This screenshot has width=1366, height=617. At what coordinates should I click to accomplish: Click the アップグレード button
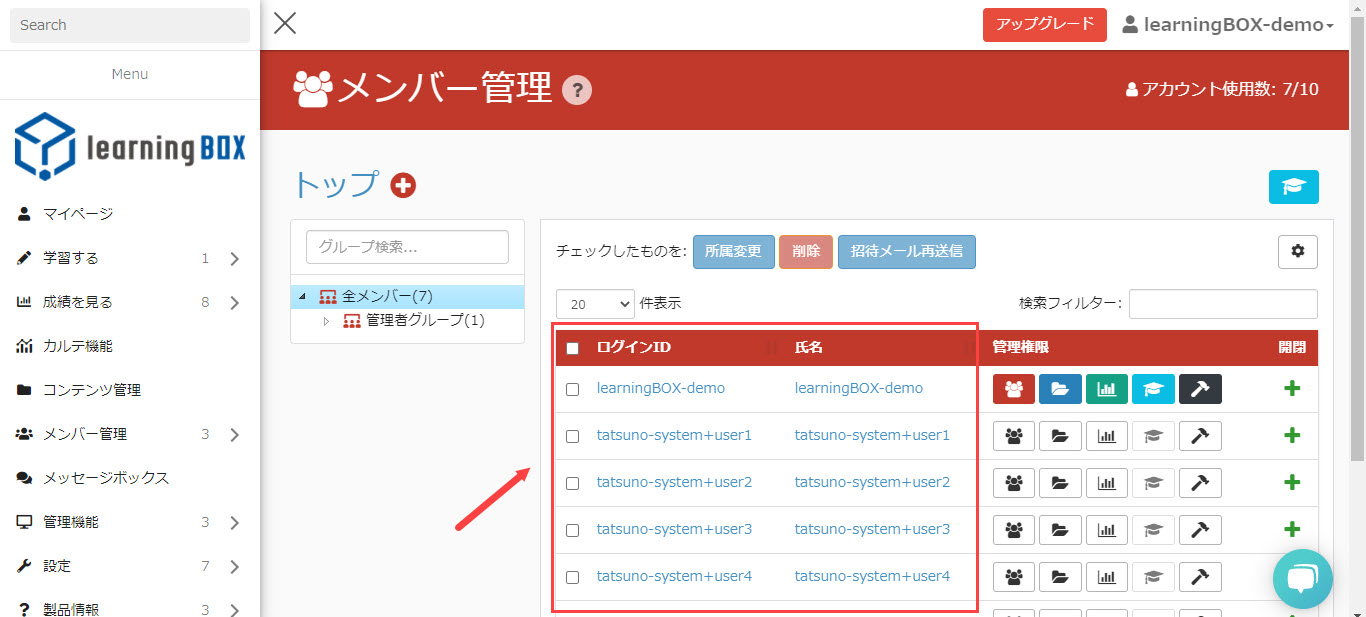(1044, 25)
